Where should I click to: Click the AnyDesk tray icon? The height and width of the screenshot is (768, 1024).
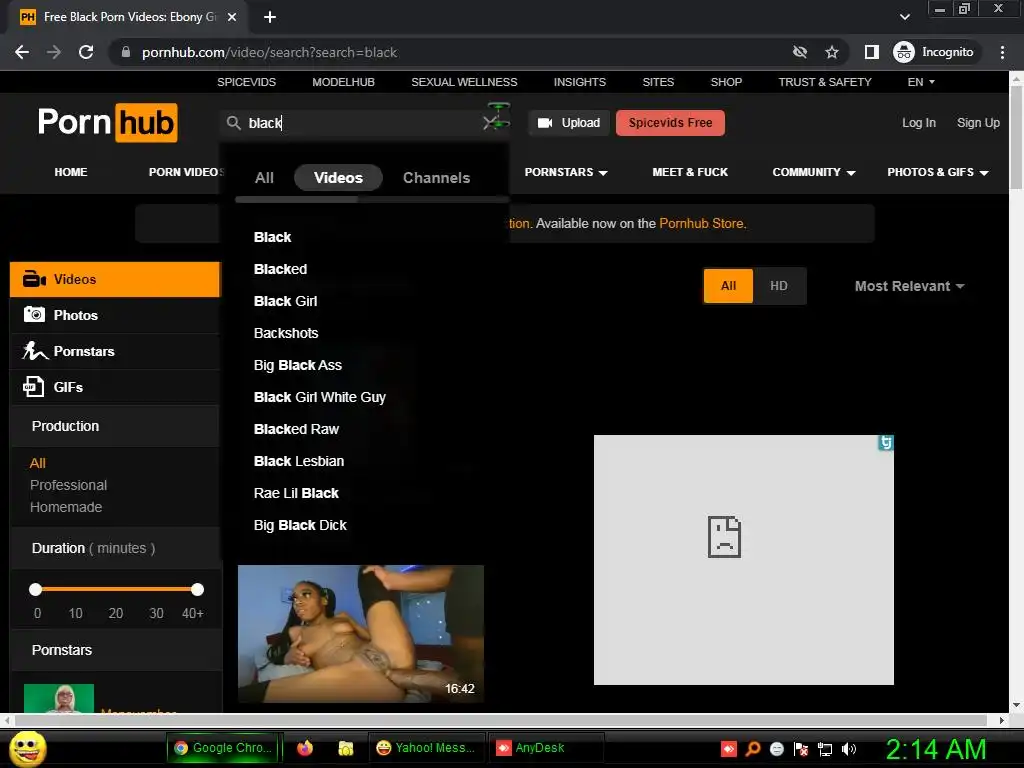coord(729,749)
